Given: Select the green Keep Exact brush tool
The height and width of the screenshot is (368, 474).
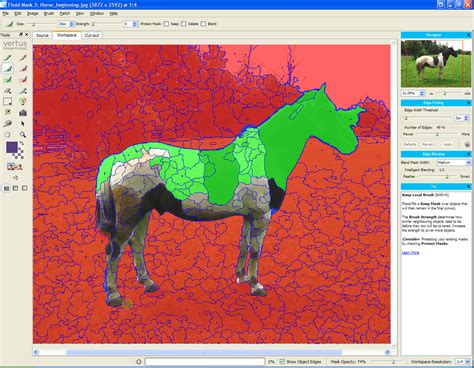Looking at the screenshot, I should (7, 58).
